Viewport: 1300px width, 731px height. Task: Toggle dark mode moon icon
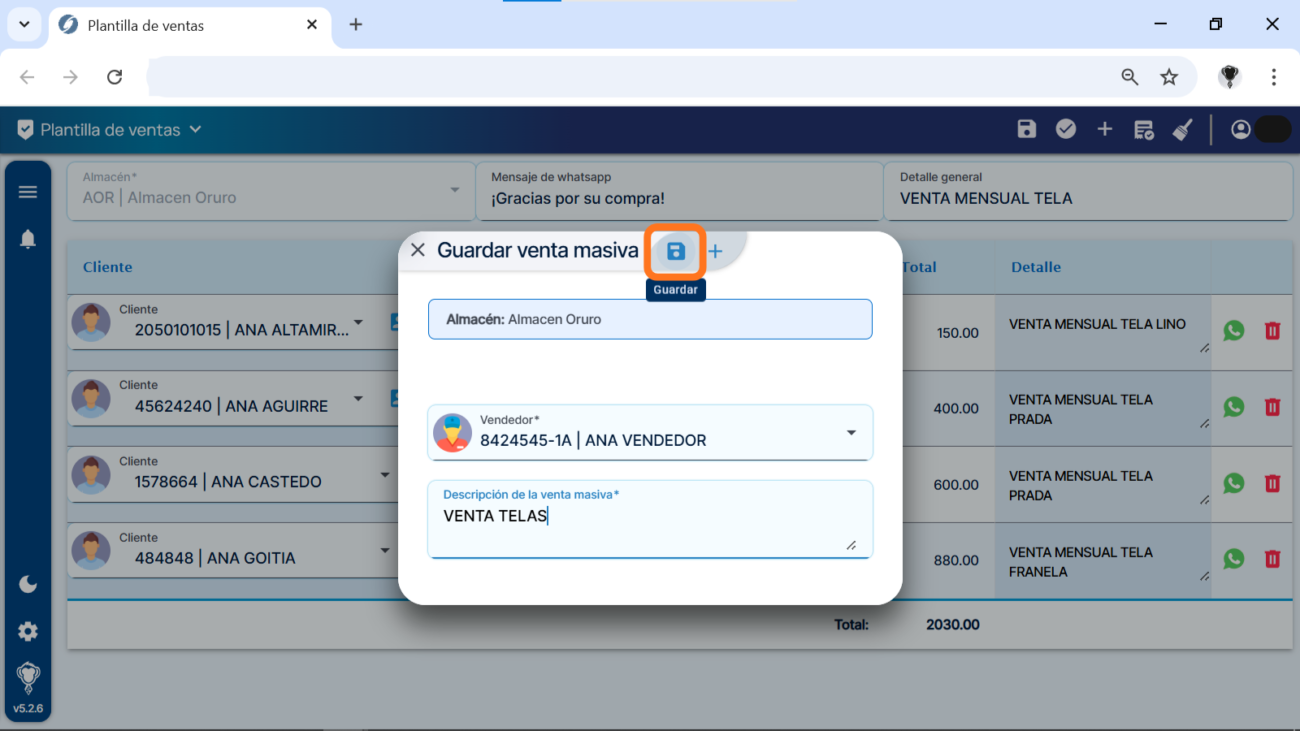click(x=28, y=584)
